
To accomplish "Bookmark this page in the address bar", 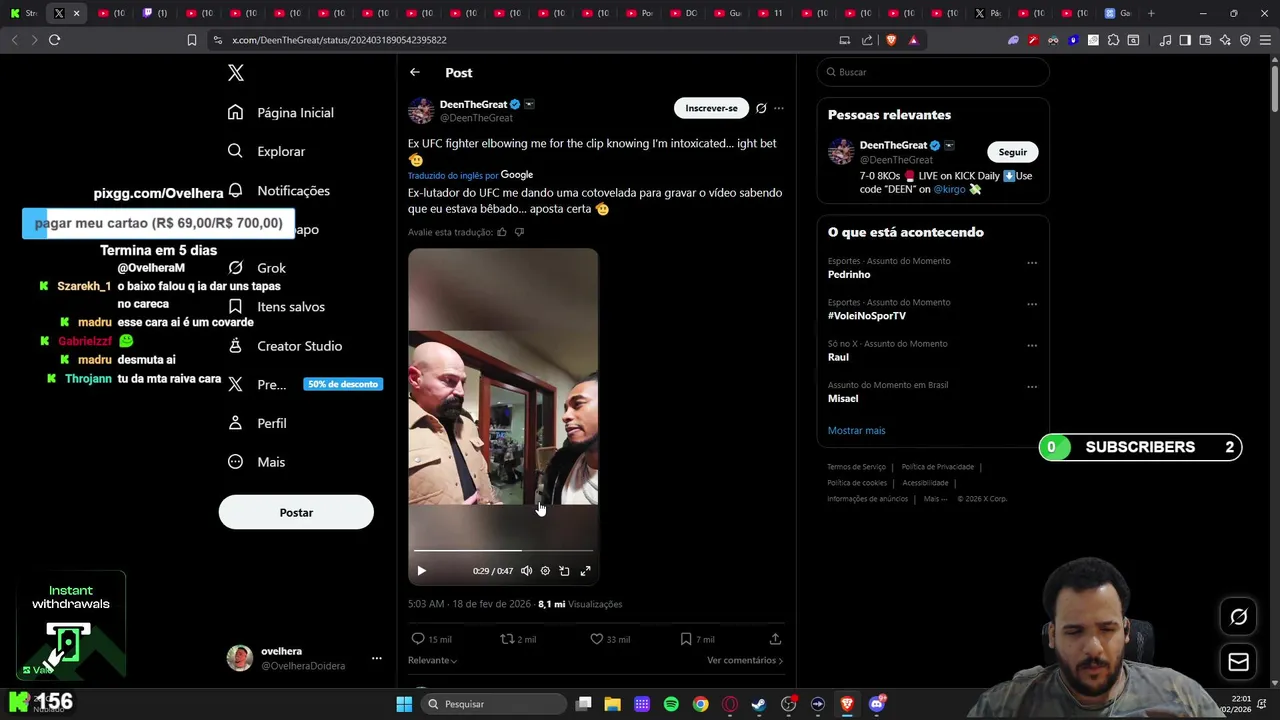I will click(x=192, y=40).
